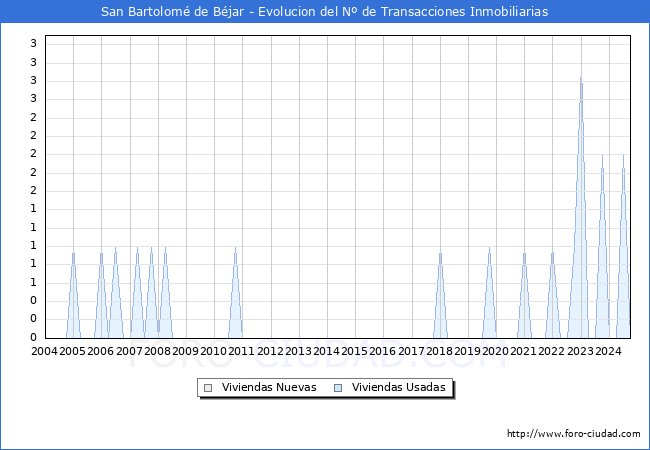Click the 2011 x-axis label
Screen dimensions: 650x450
(x=241, y=351)
